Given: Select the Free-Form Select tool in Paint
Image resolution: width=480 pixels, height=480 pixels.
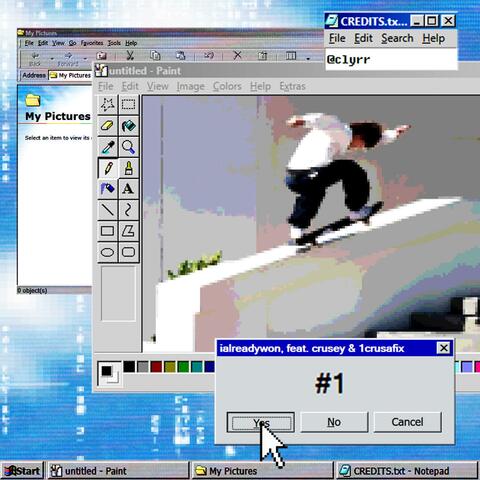Looking at the screenshot, I should (108, 105).
